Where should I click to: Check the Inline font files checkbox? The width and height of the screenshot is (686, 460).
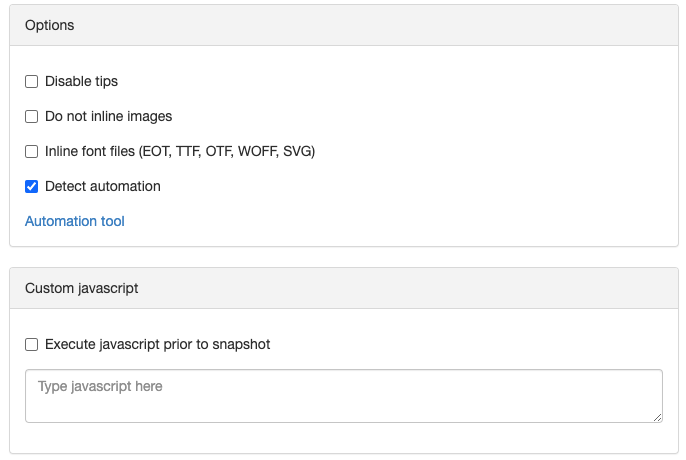click(32, 151)
